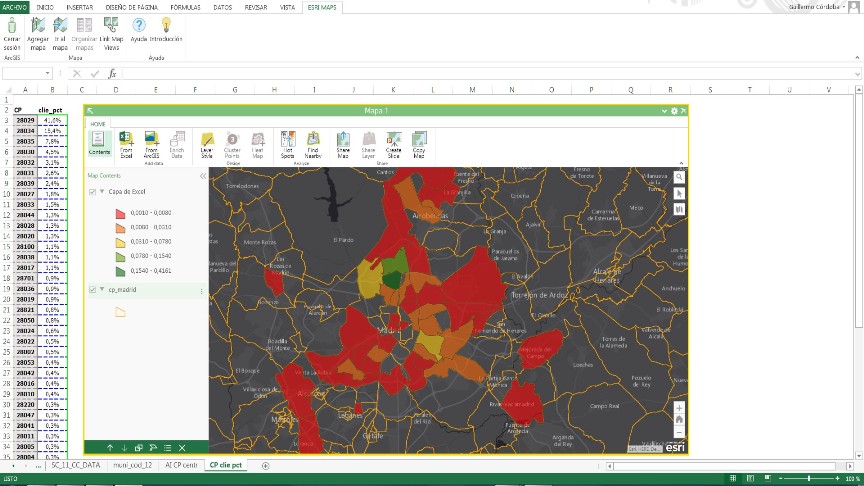Switch to the DATOS ribbon tab

[x=223, y=7]
